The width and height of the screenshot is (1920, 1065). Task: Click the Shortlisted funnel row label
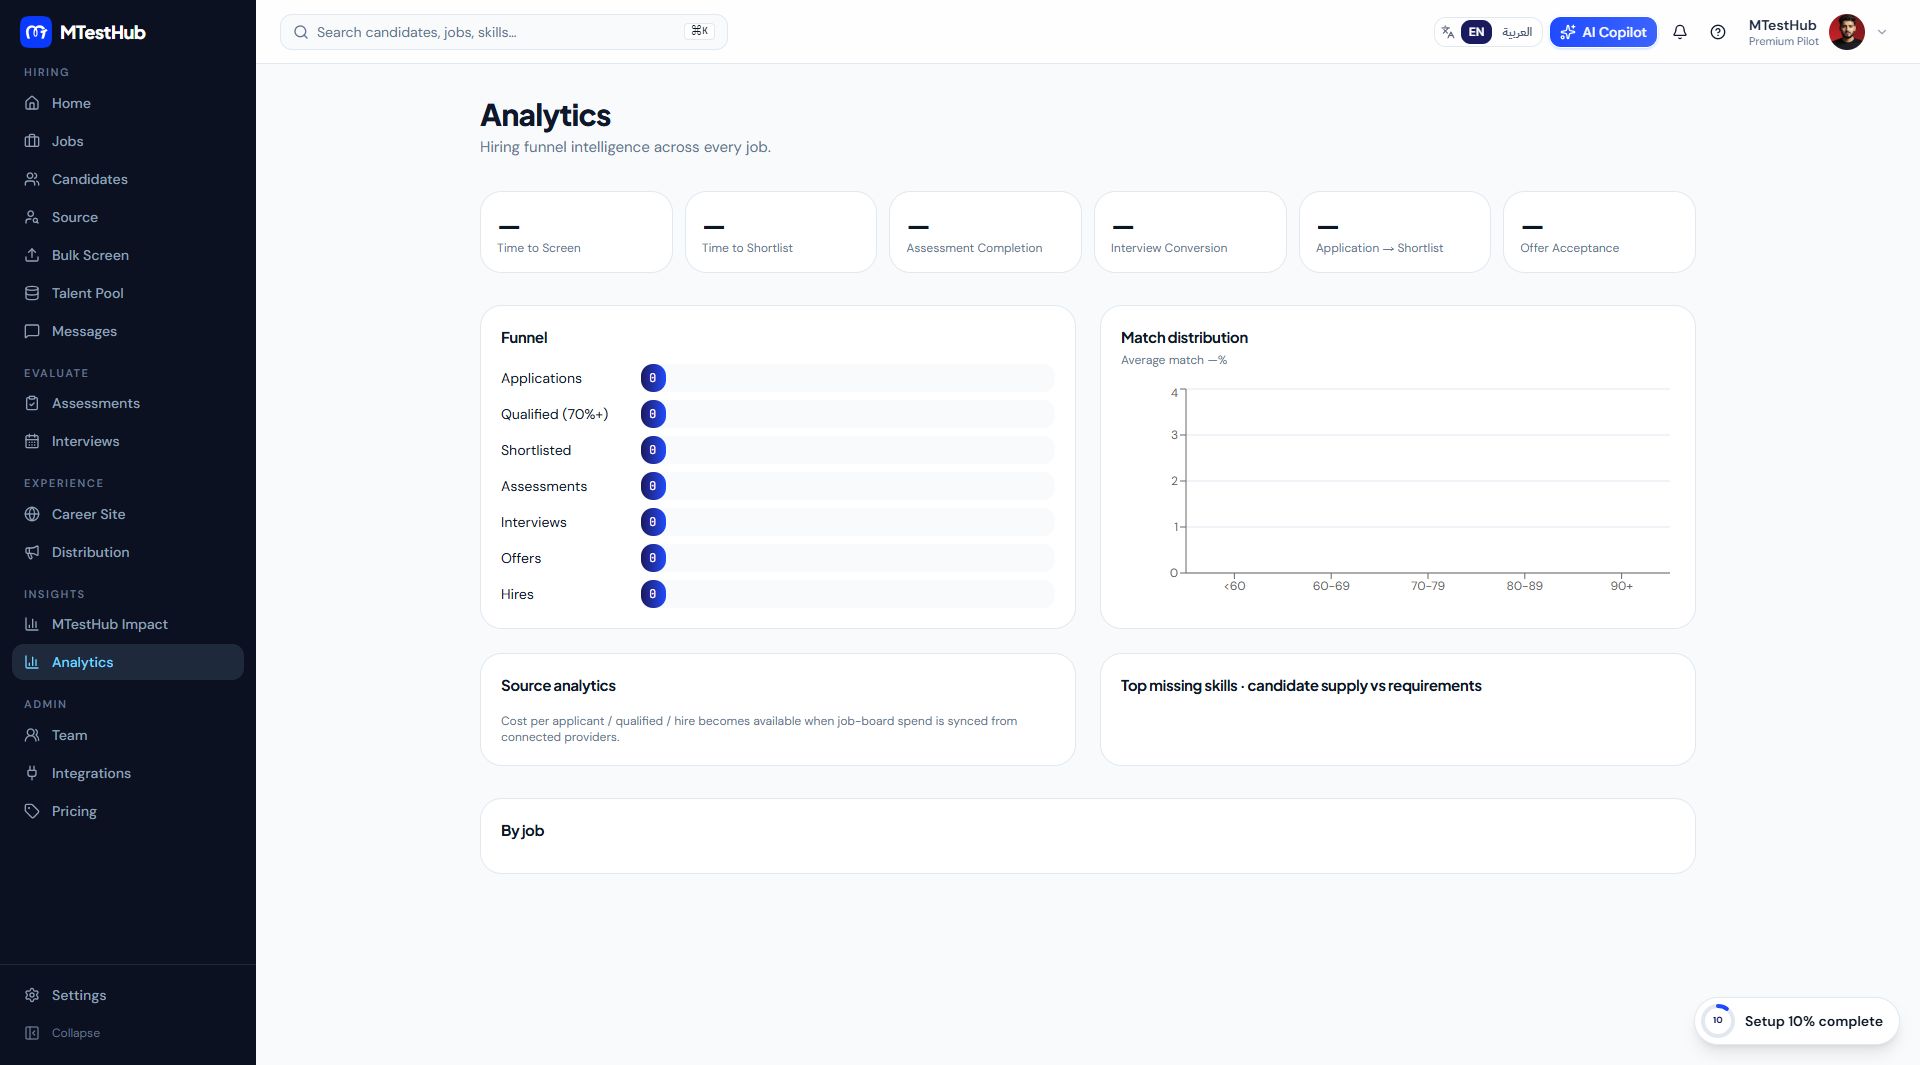[x=536, y=450]
